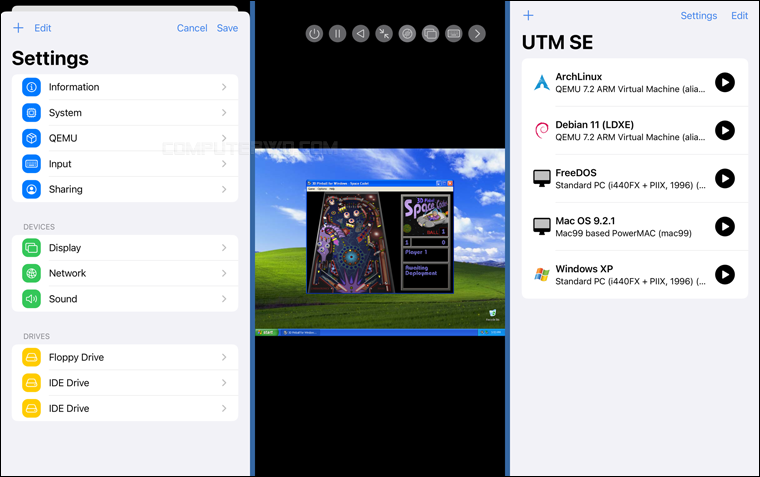Viewport: 760px width, 477px height.
Task: Click the inward-arrows resize display icon
Action: click(x=384, y=34)
